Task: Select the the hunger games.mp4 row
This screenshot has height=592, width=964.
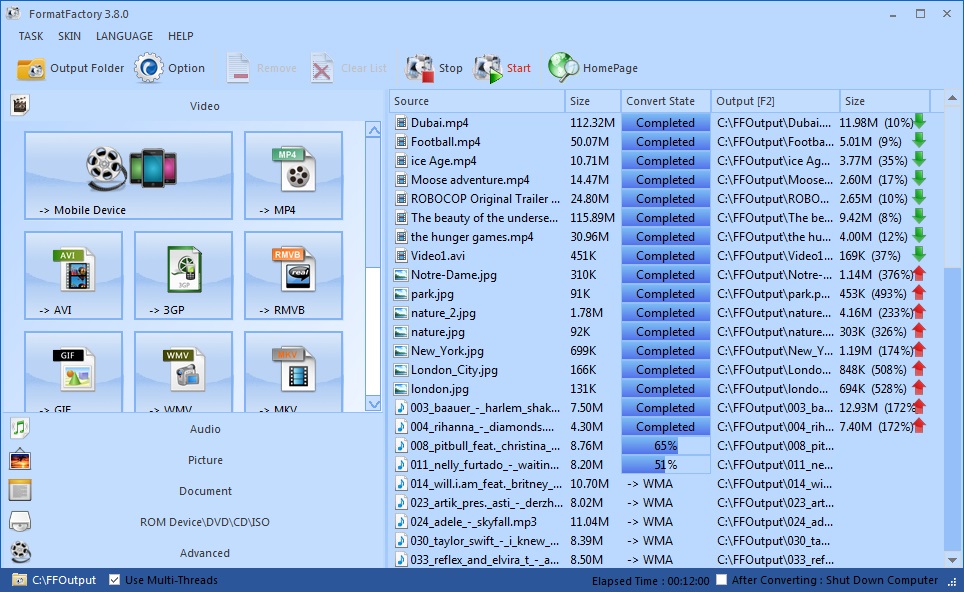Action: (660, 237)
